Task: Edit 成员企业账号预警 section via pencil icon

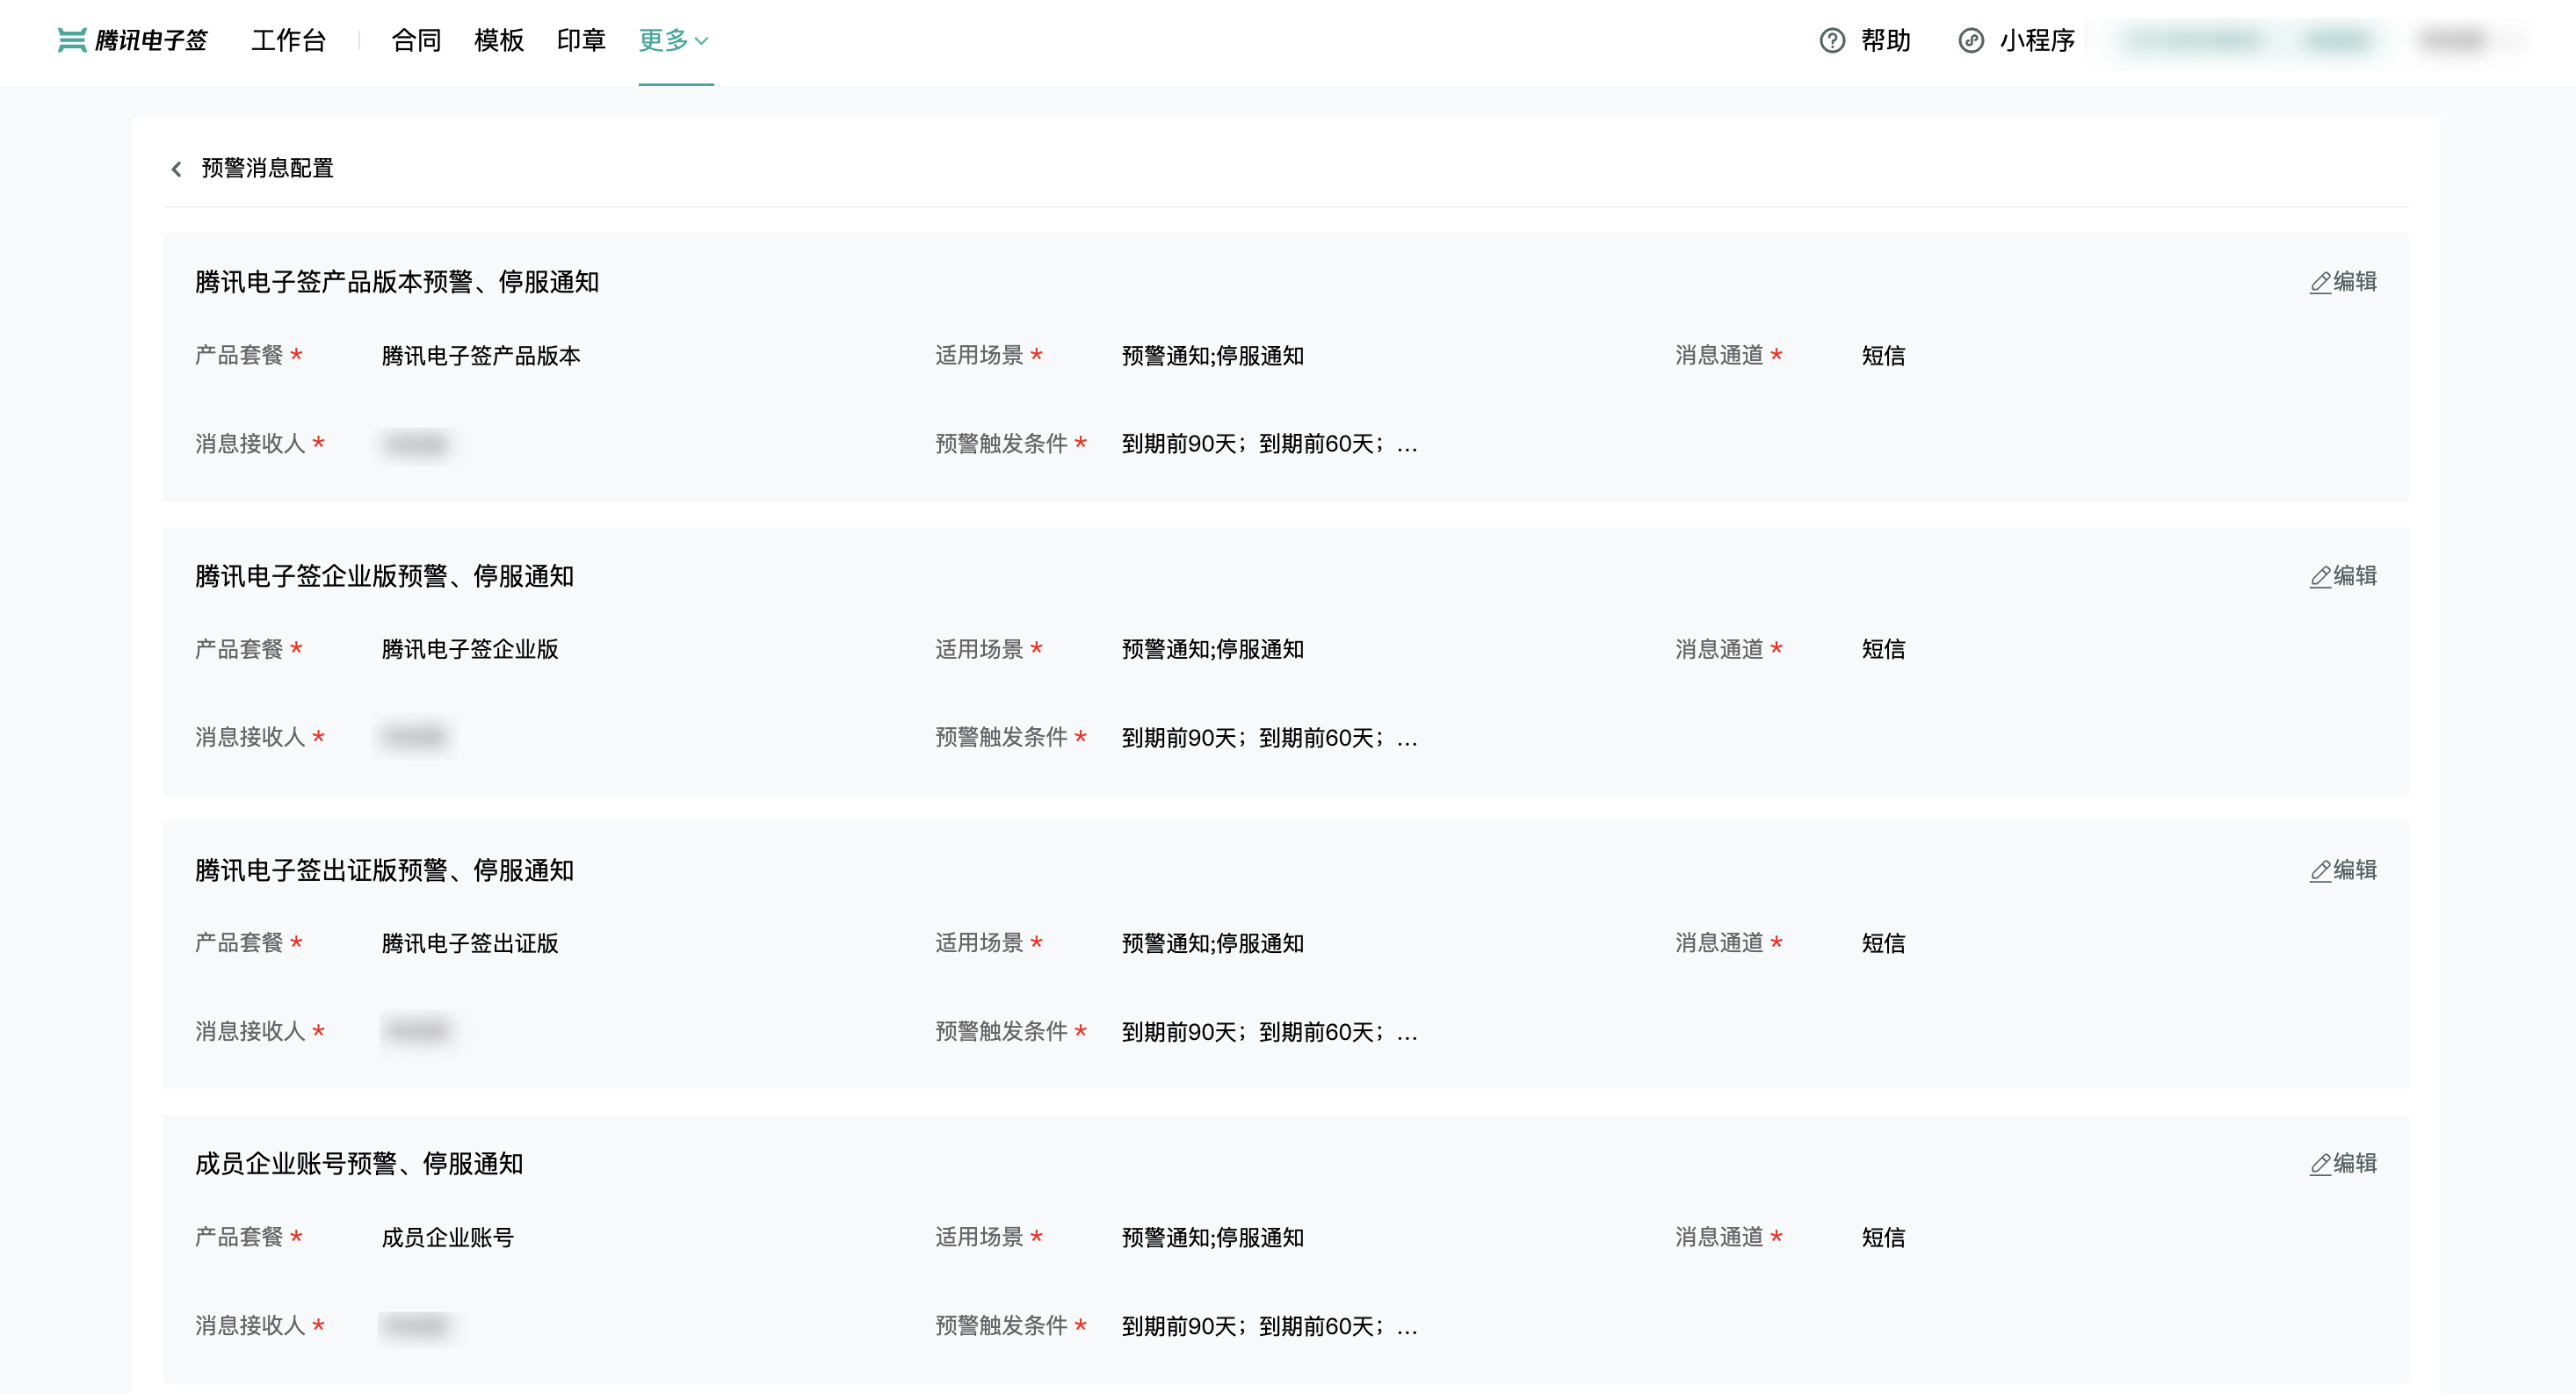Action: tap(2320, 1164)
